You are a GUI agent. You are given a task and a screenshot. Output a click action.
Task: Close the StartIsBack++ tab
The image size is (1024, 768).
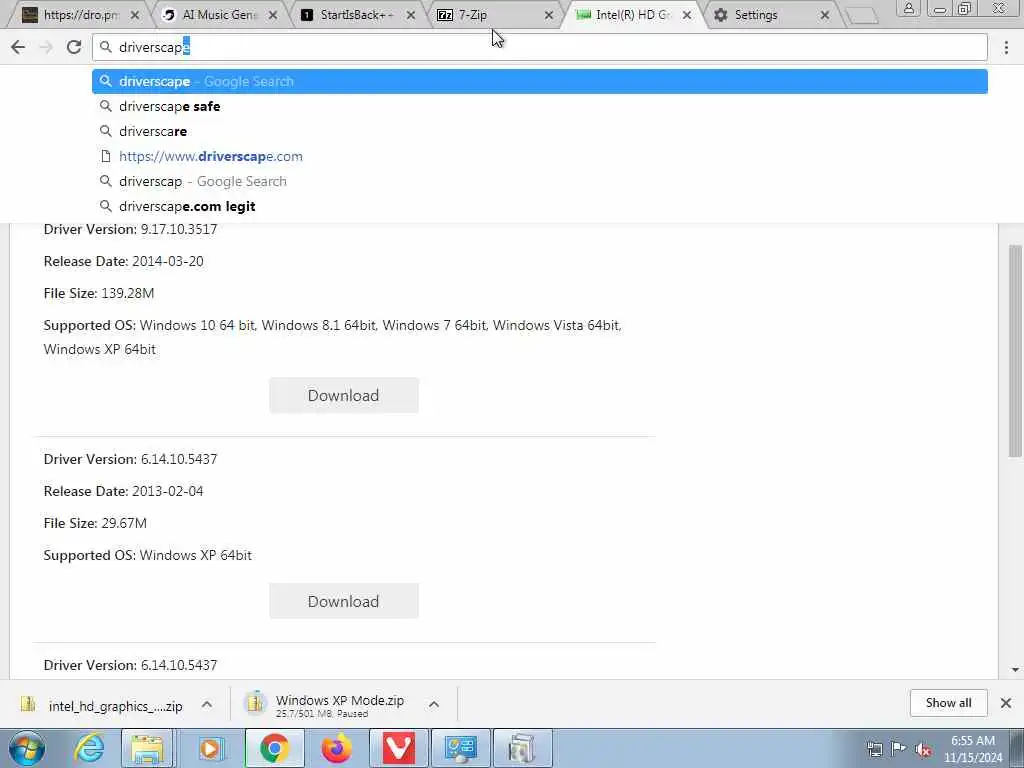point(411,15)
